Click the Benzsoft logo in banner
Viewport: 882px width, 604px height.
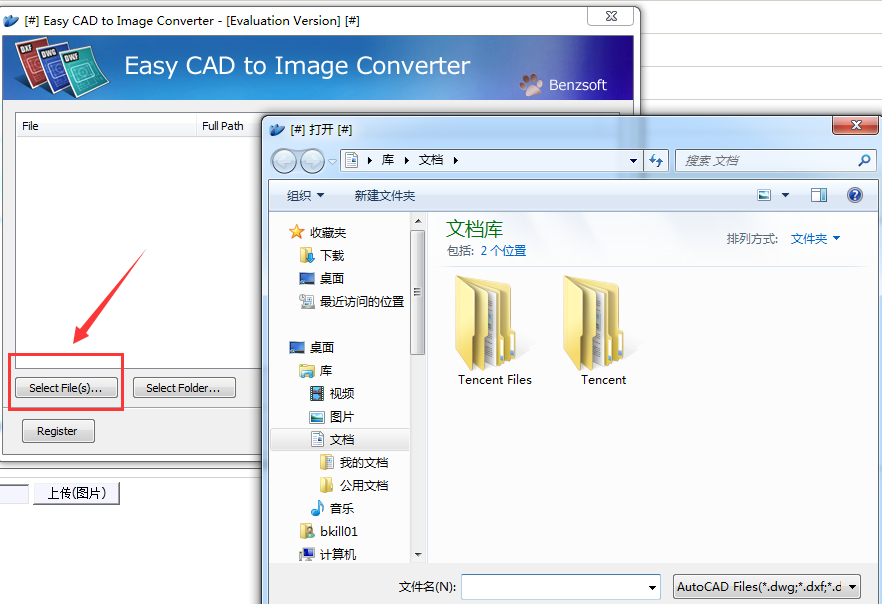[563, 85]
